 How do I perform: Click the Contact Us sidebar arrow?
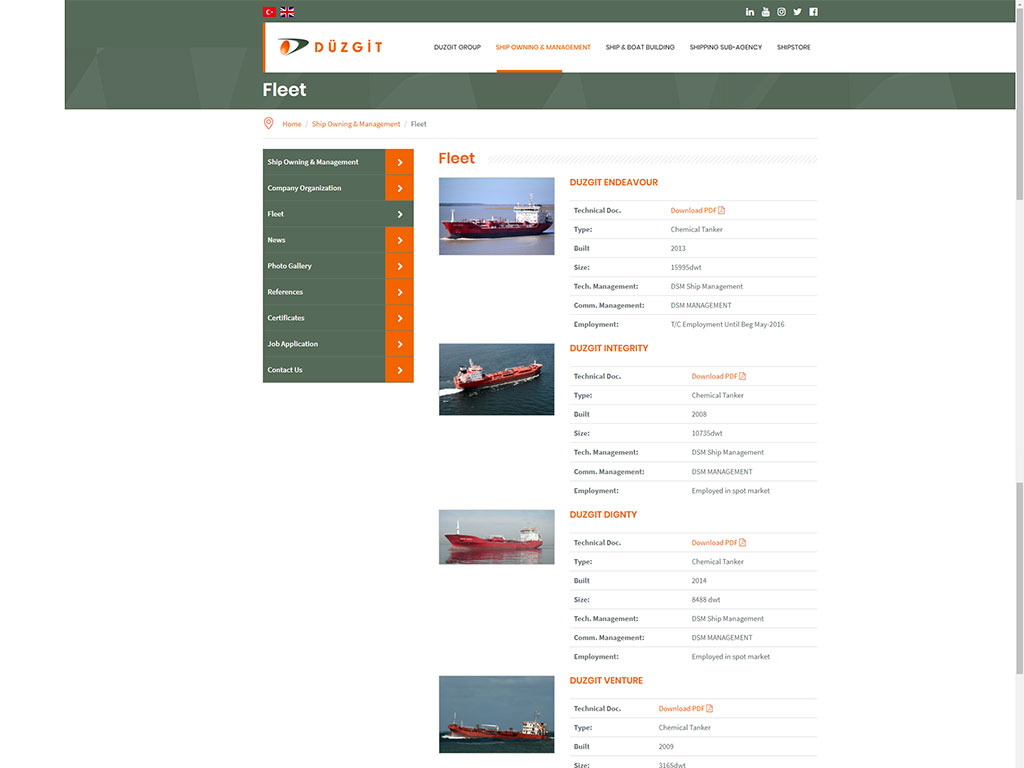400,370
